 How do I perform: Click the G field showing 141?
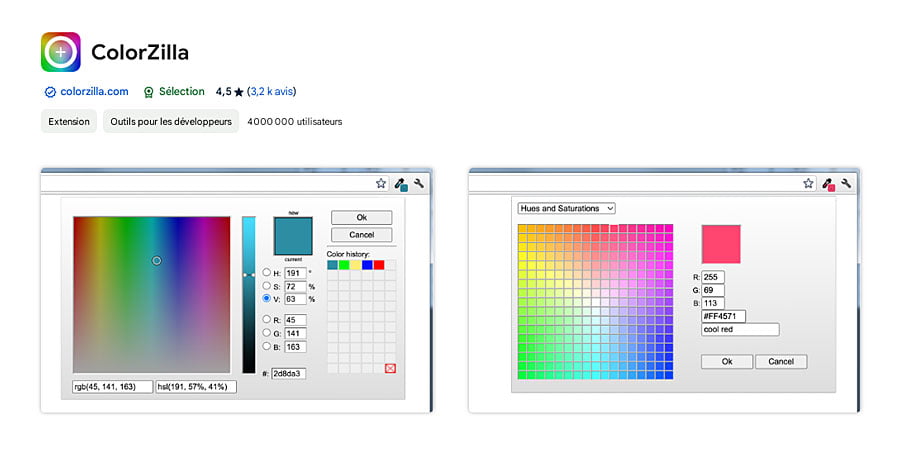[295, 333]
